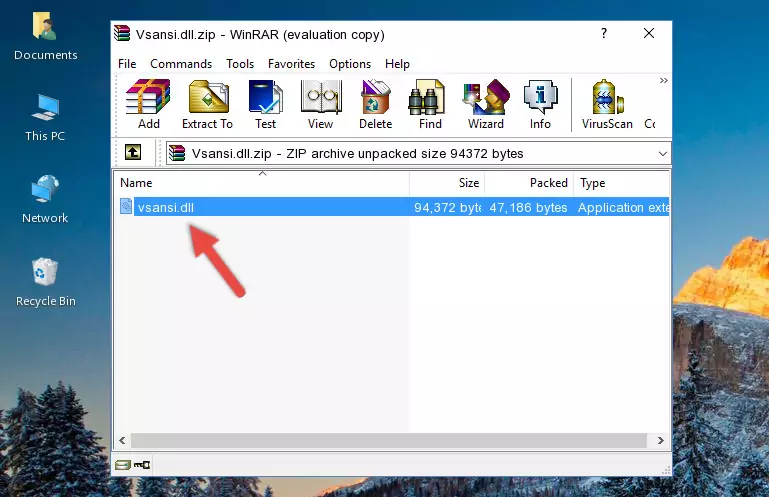Click the 47,186 bytes packed value

point(528,208)
